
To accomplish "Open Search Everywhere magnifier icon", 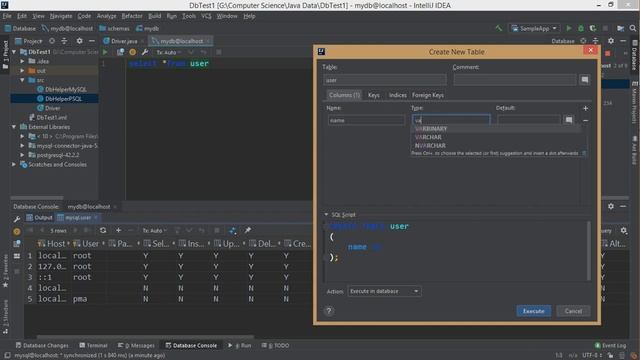I will 633,28.
